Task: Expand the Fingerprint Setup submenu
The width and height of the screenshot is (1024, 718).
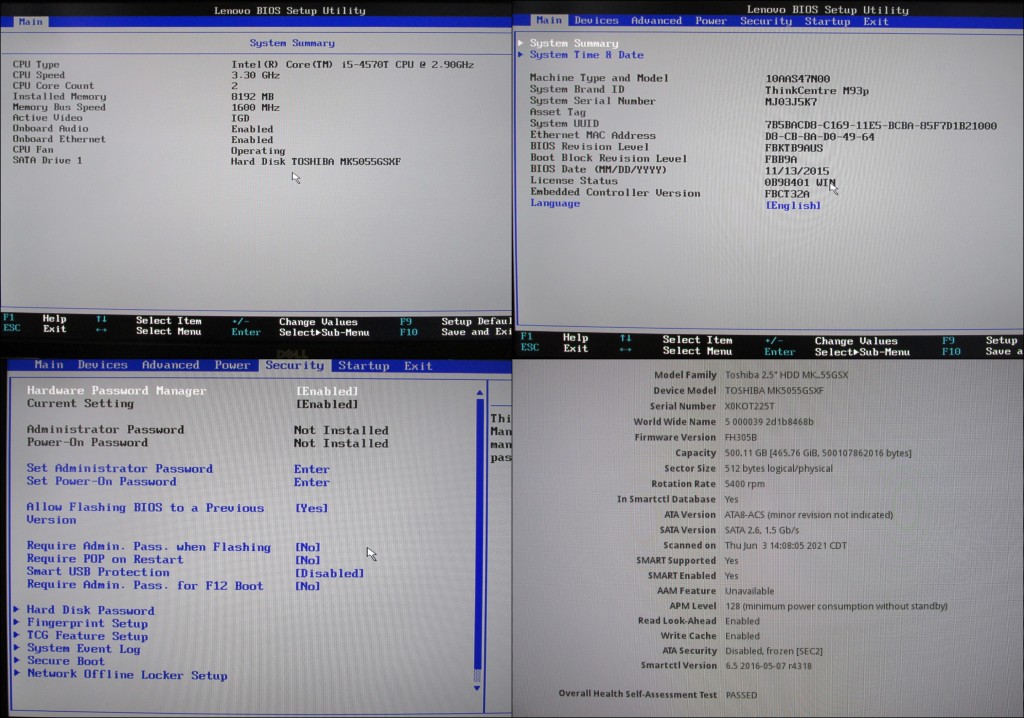Action: click(x=87, y=623)
